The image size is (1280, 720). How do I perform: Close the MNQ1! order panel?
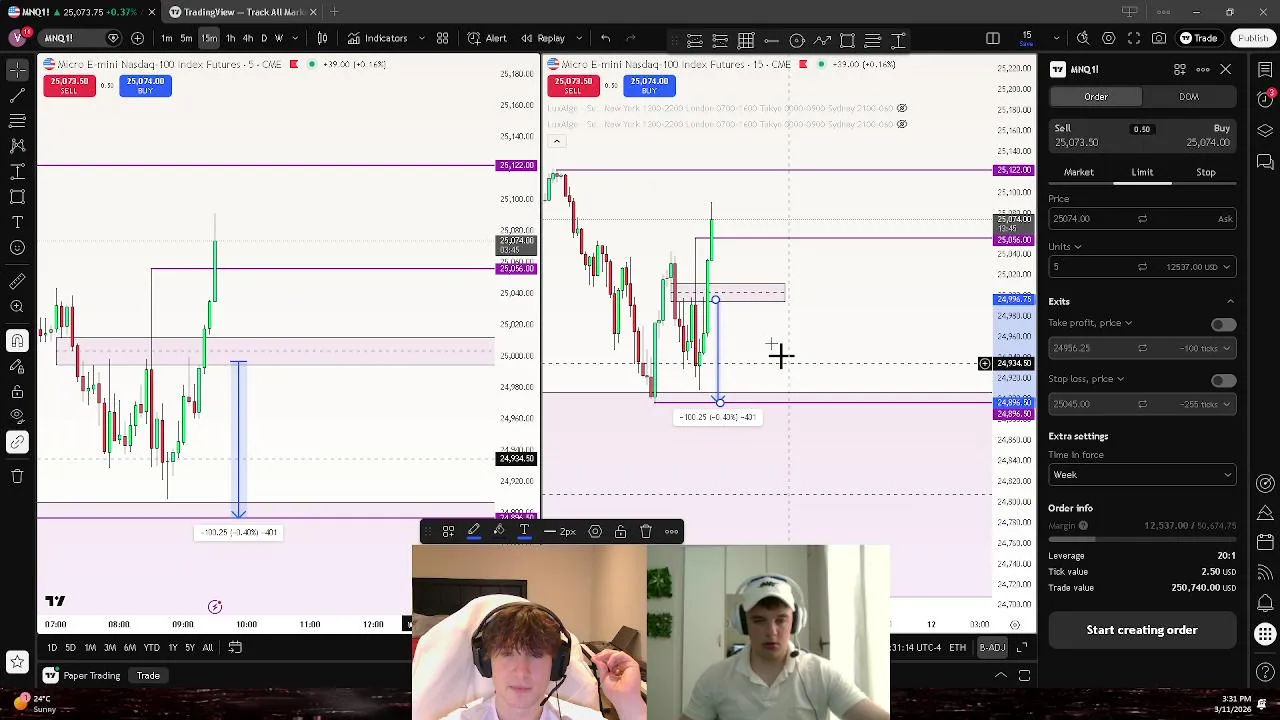(1225, 69)
